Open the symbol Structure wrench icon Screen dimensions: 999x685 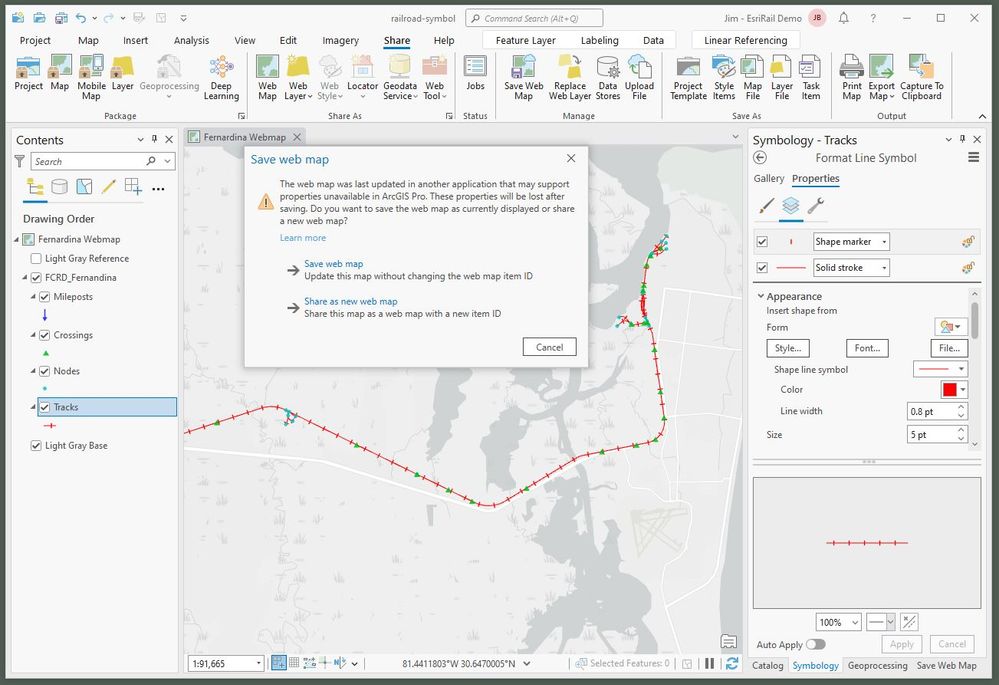coord(816,206)
